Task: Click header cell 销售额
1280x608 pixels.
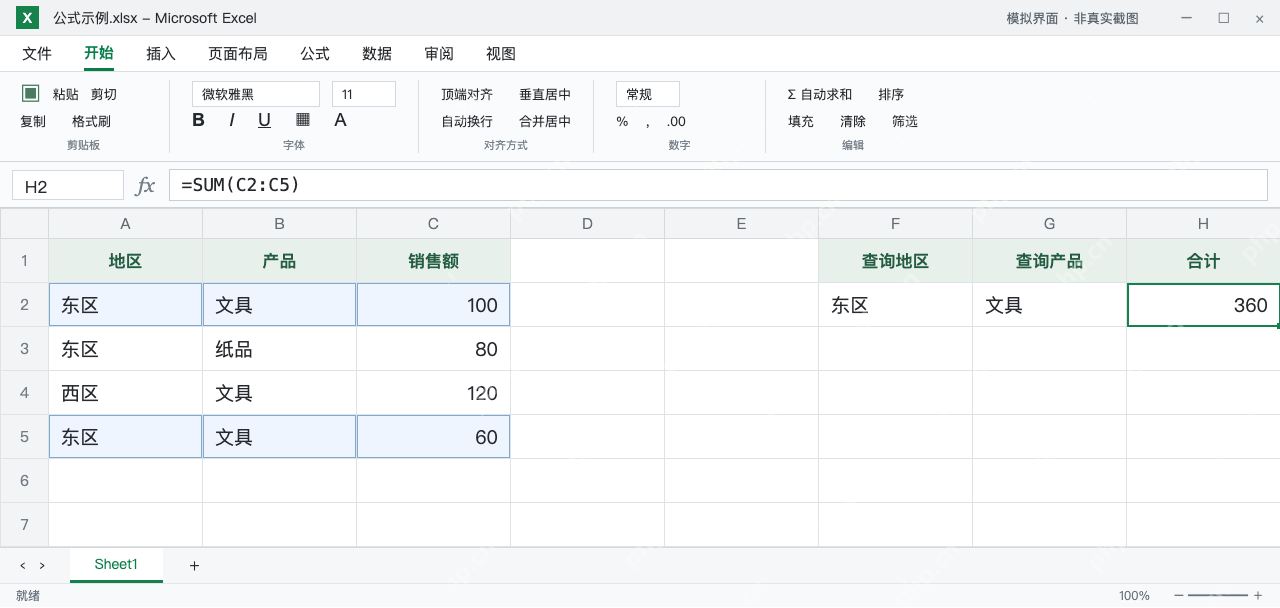Action: pos(434,261)
